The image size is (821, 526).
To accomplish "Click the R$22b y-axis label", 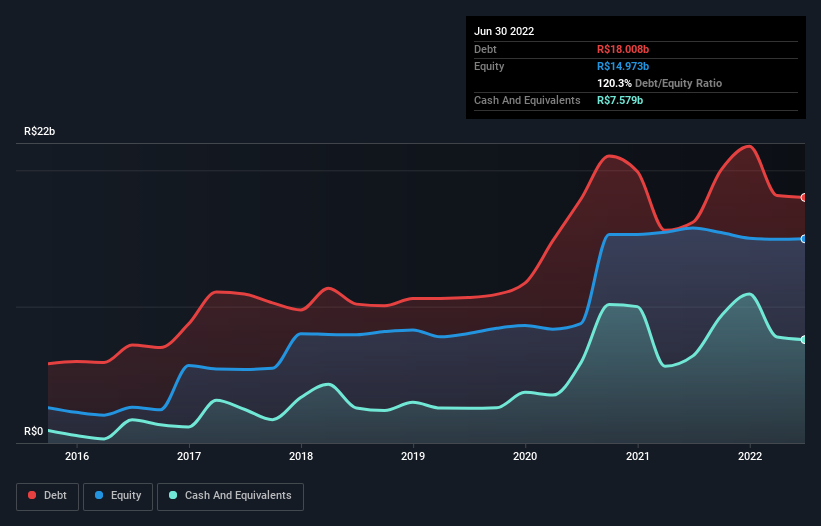I will point(39,131).
